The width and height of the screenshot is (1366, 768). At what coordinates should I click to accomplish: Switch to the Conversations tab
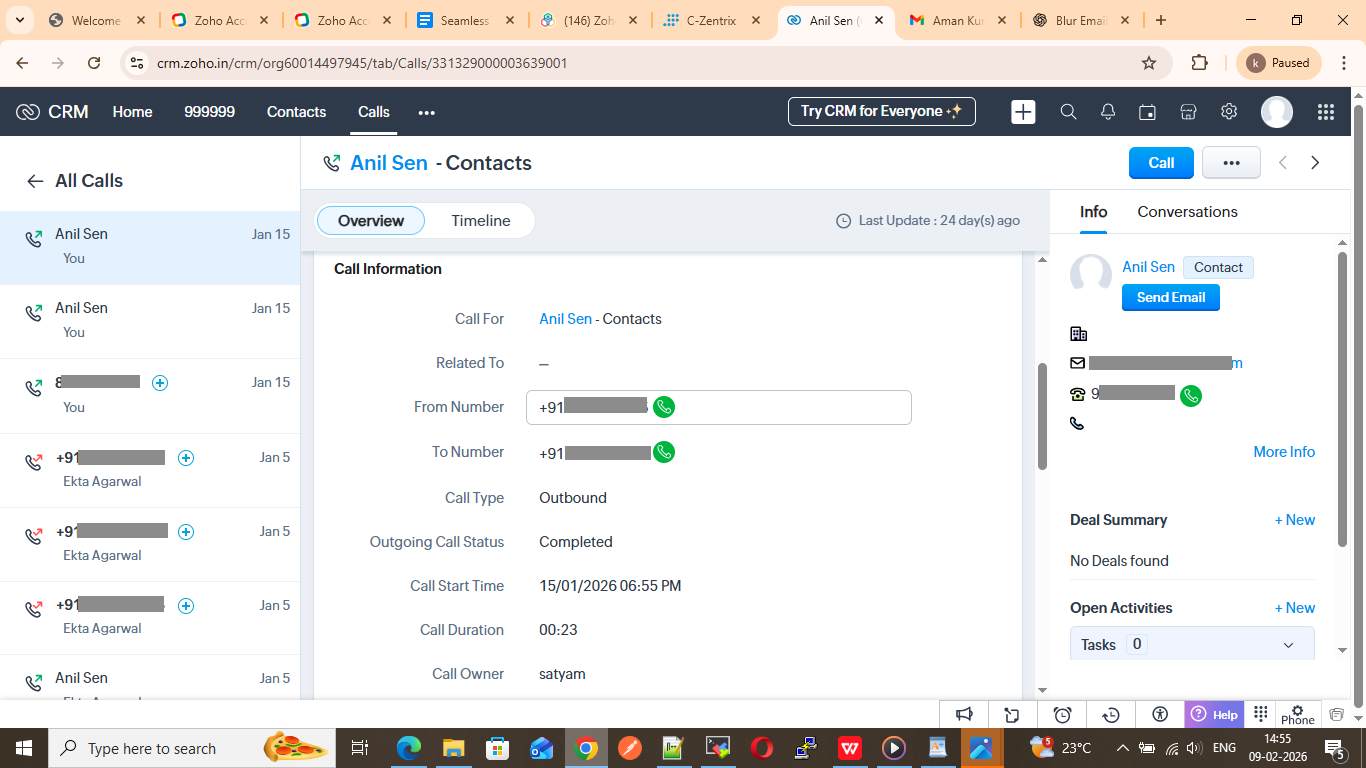point(1187,212)
